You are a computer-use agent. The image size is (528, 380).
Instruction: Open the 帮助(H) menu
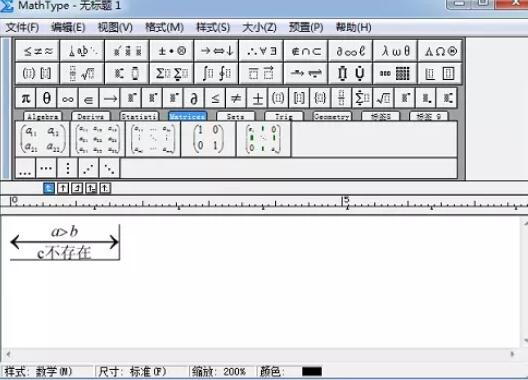click(x=354, y=27)
